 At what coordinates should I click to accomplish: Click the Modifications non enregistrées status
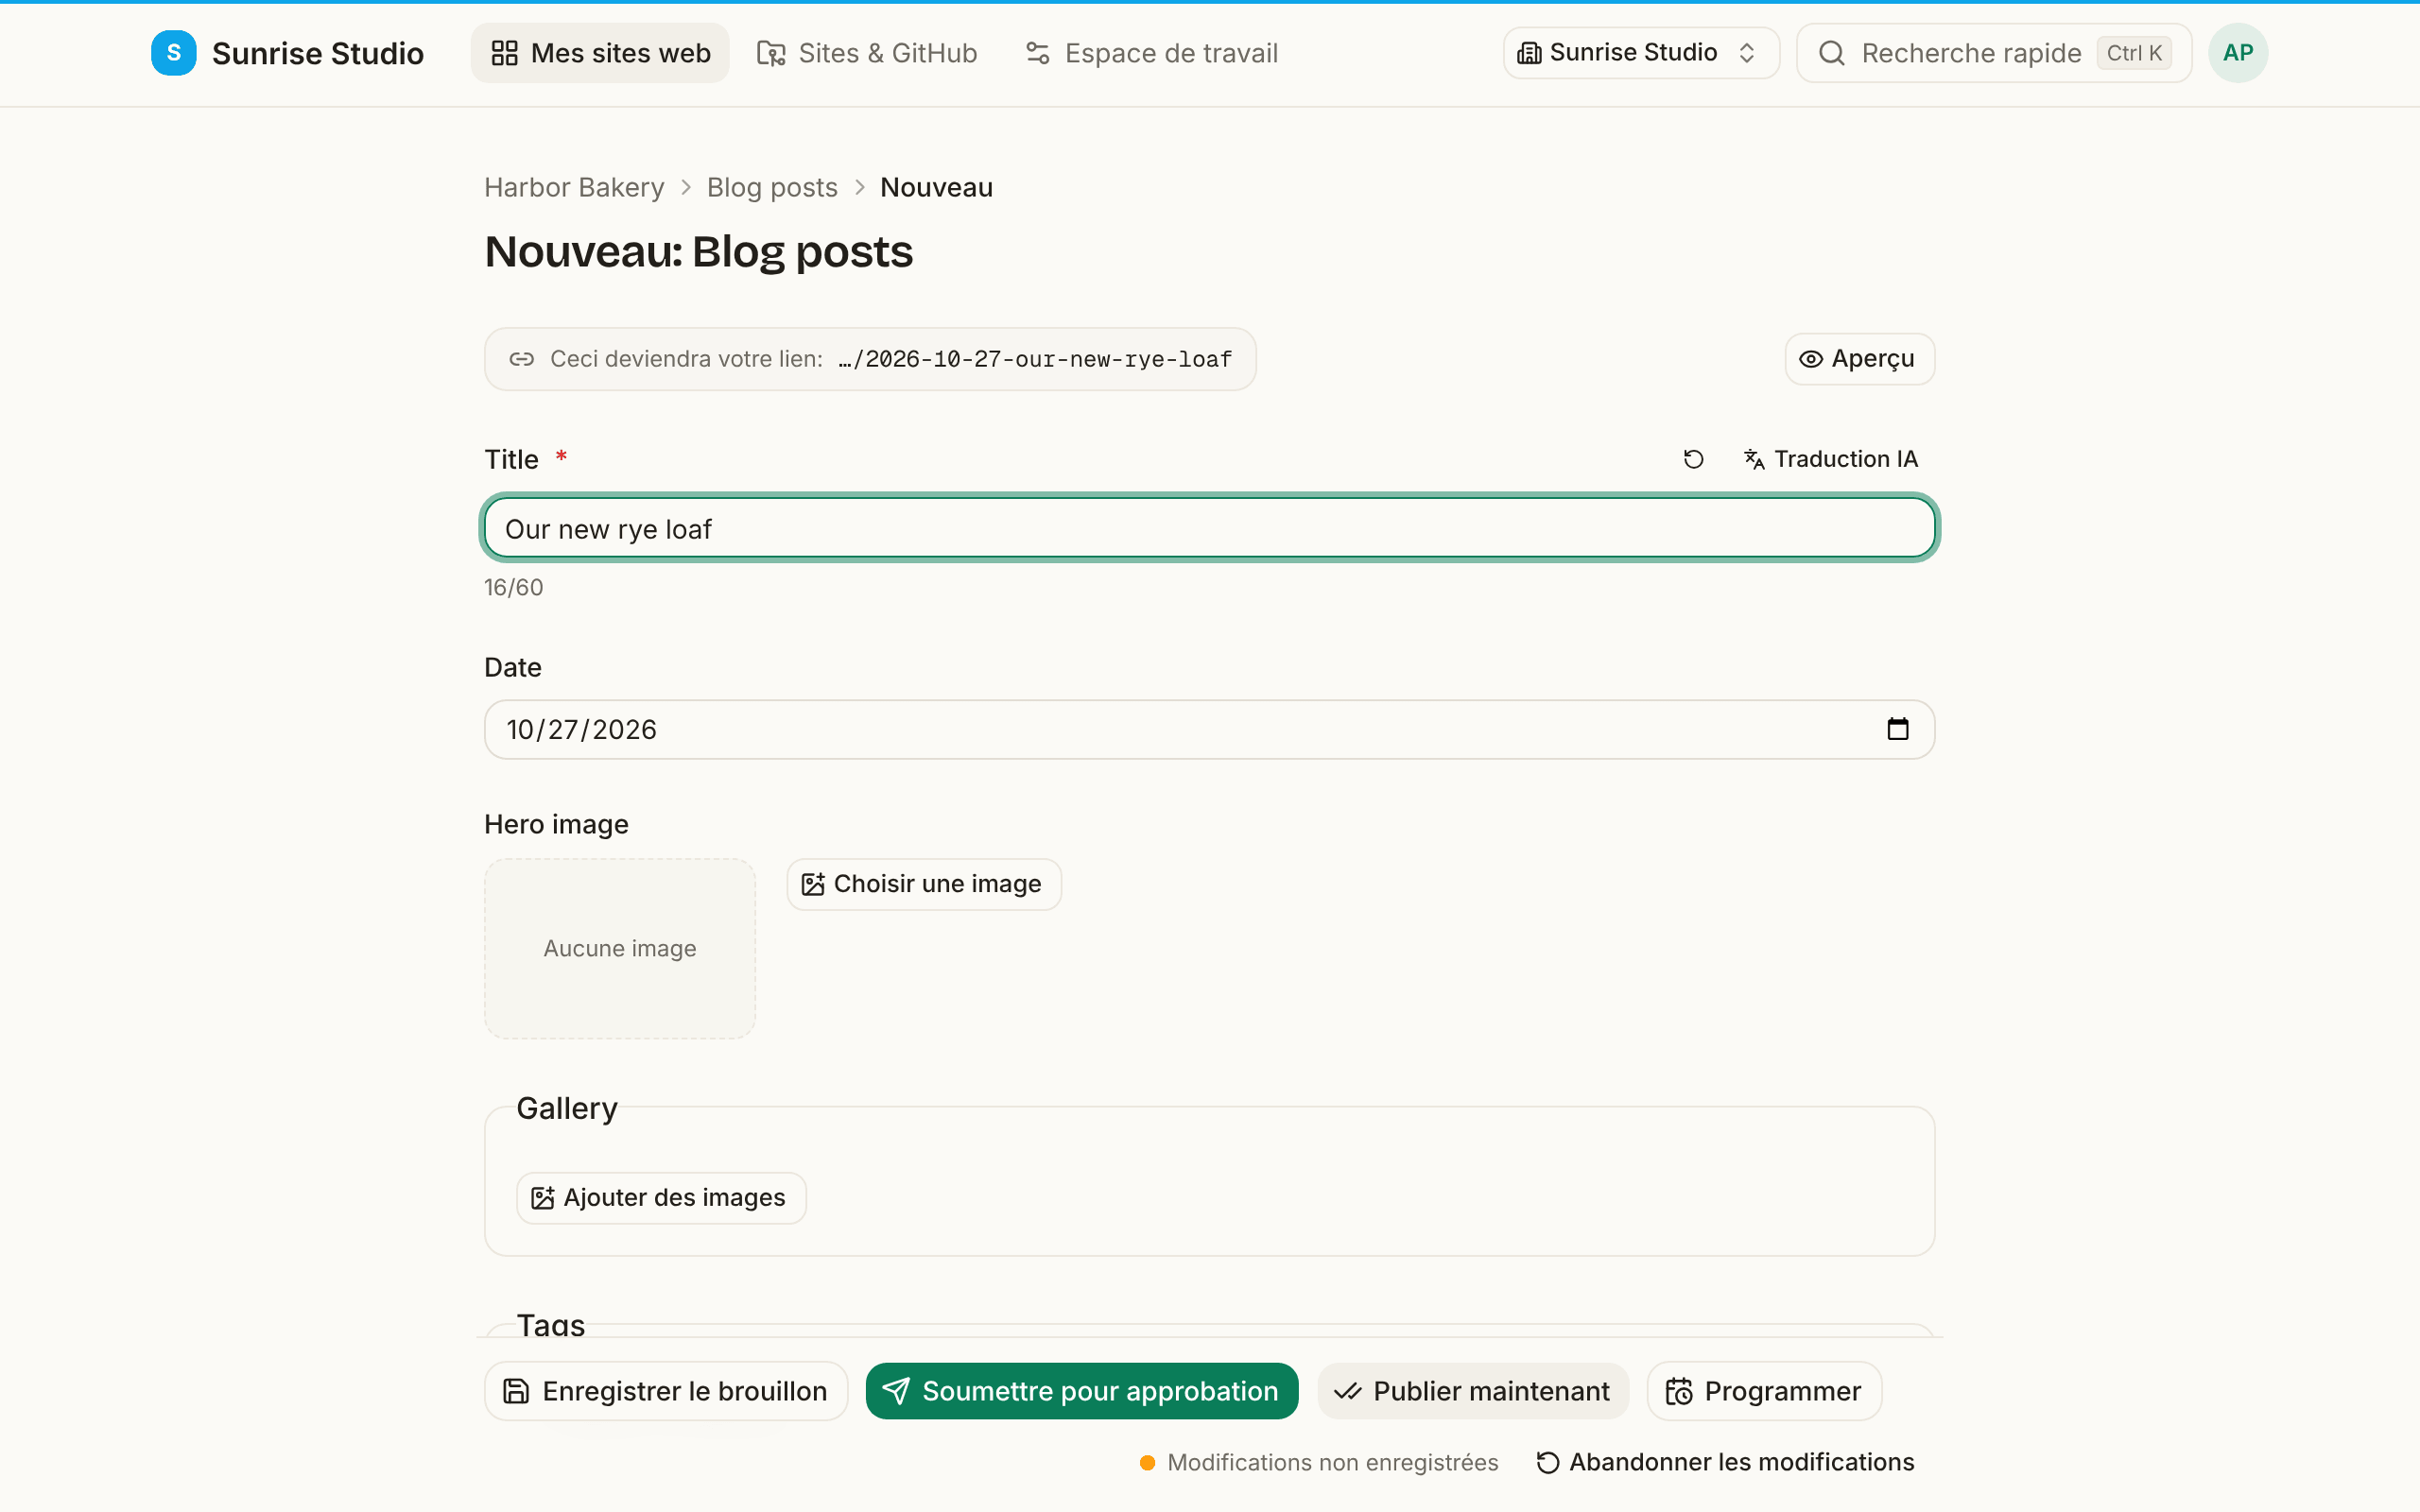(x=1320, y=1462)
